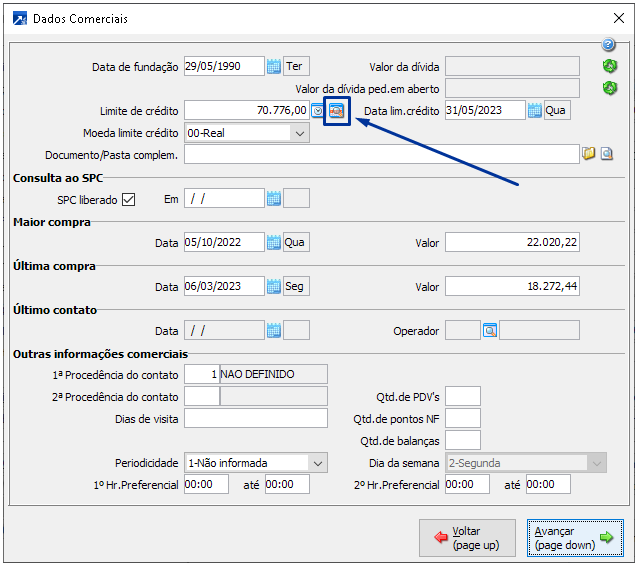The width and height of the screenshot is (639, 567).
Task: Open calendar for Última compra date
Action: (x=273, y=287)
